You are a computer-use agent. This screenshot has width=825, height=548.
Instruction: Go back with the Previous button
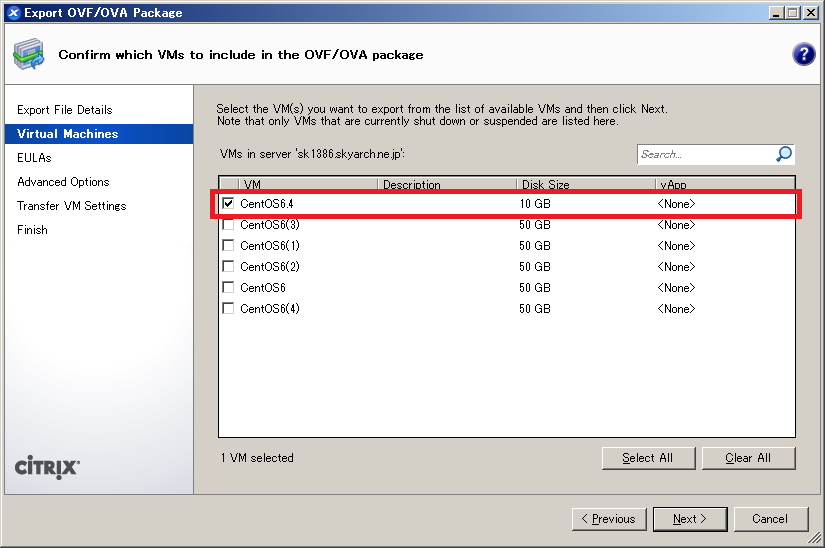click(609, 519)
